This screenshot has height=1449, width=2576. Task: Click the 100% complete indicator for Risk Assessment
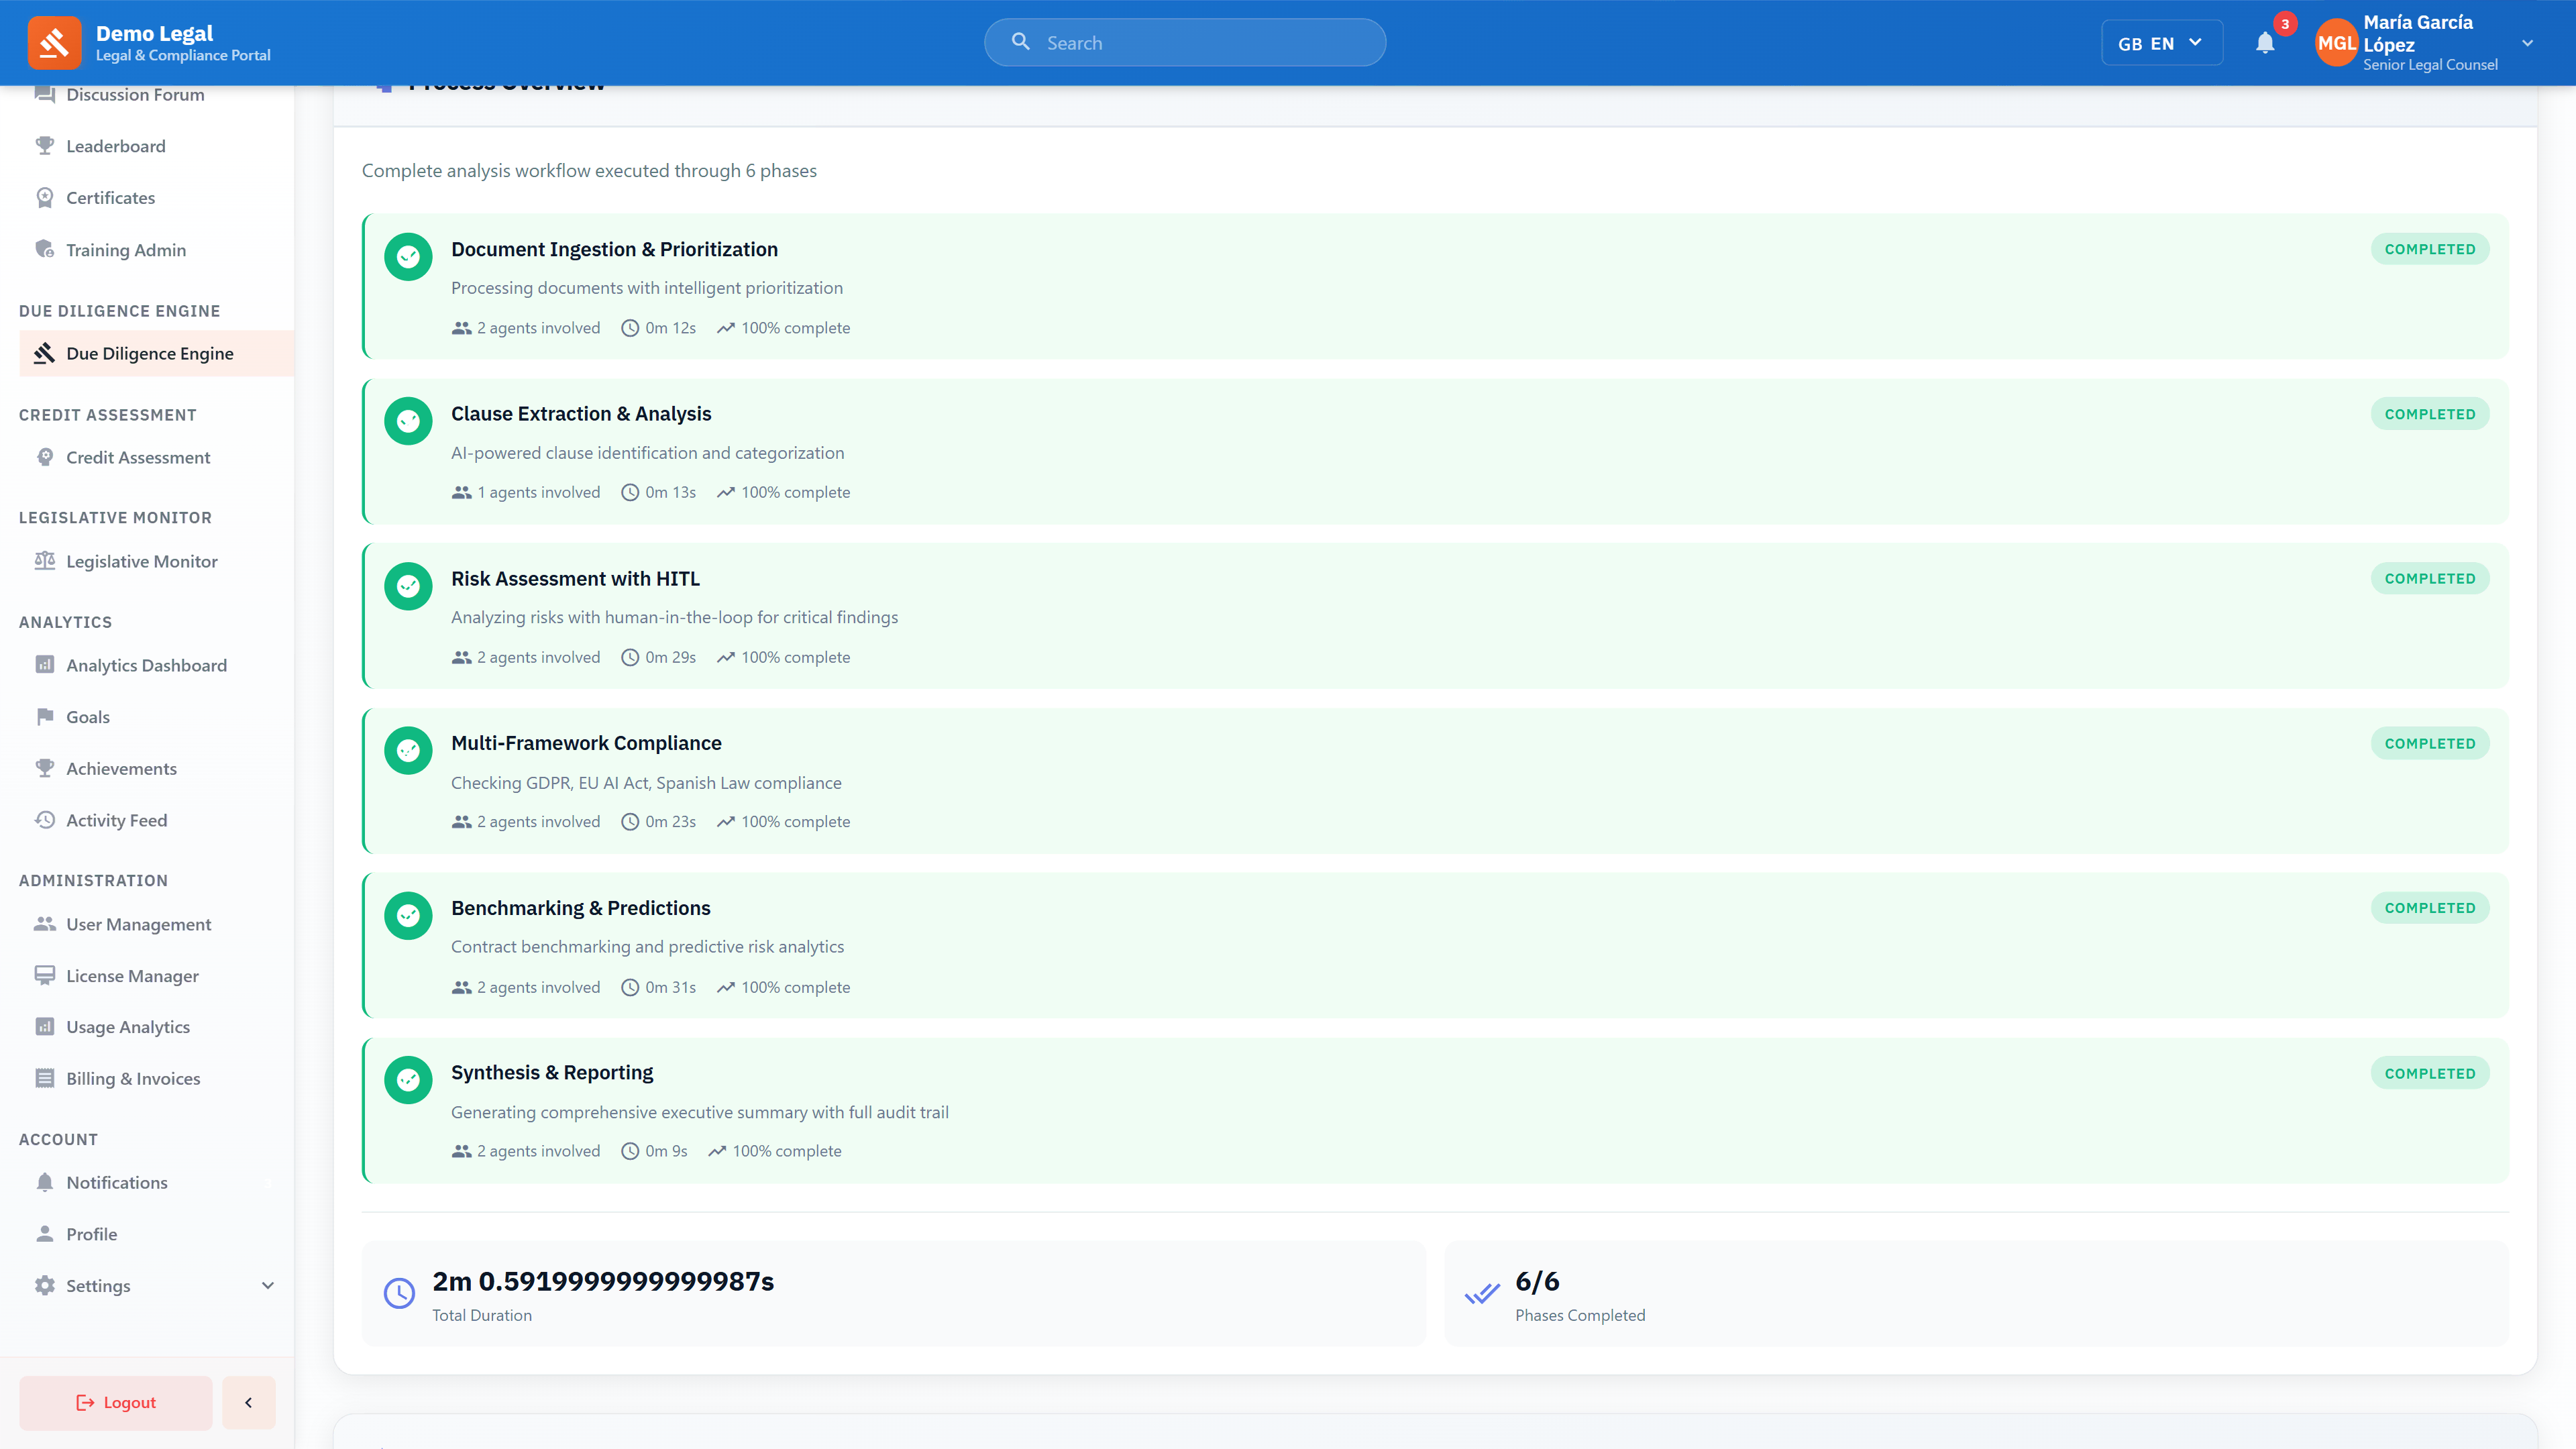click(783, 657)
